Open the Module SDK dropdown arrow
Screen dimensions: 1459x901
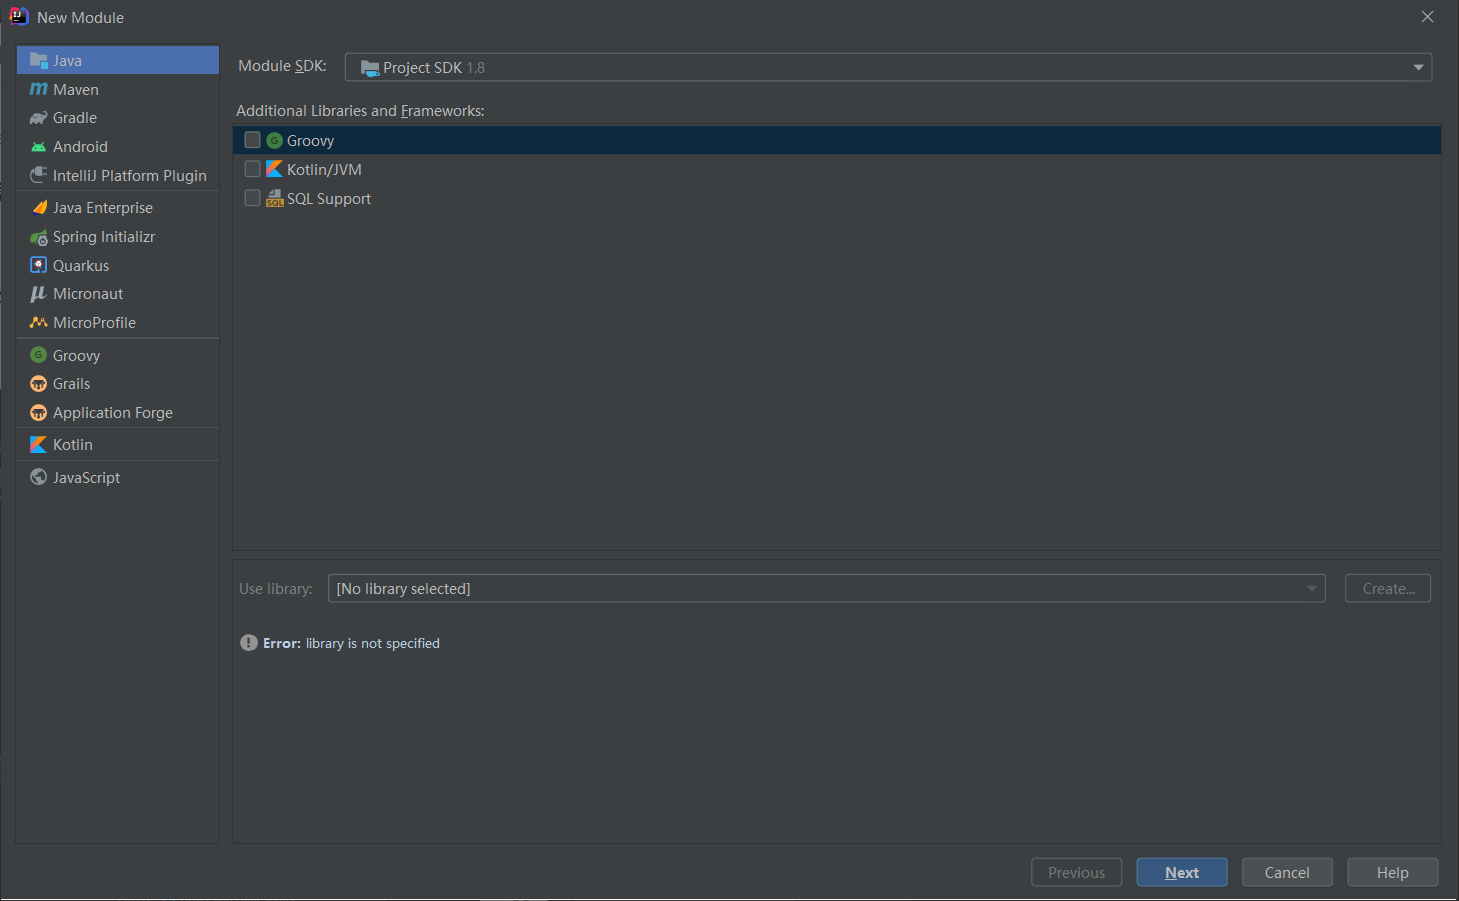click(1418, 67)
